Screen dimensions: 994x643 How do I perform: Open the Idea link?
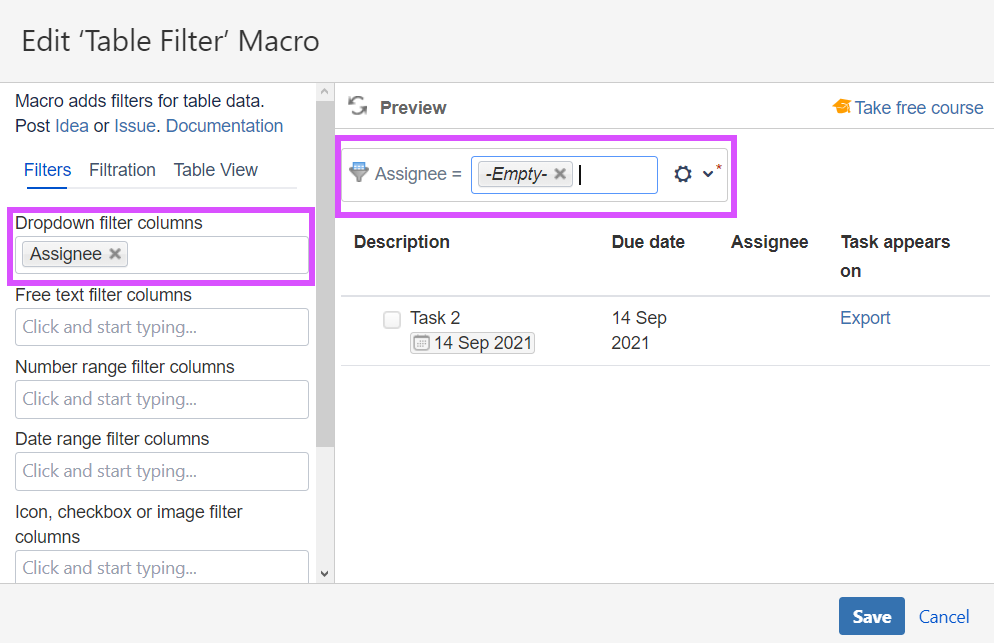[x=72, y=126]
